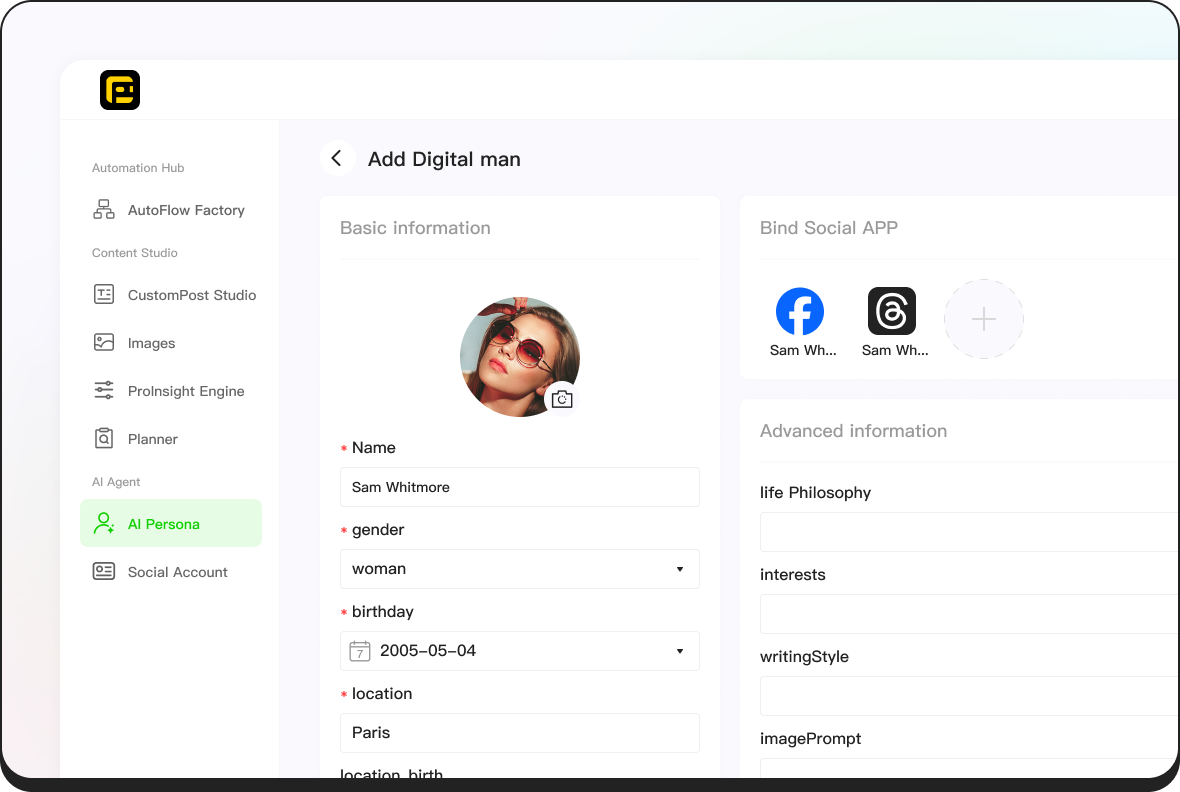
Task: Navigate to Planner in the sidebar
Action: pos(152,439)
